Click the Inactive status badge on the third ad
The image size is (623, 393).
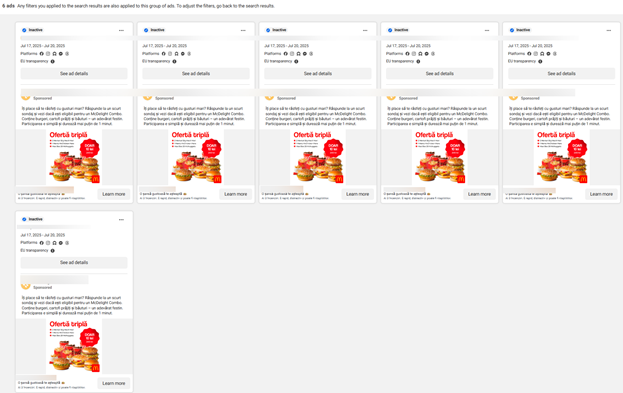click(x=276, y=30)
